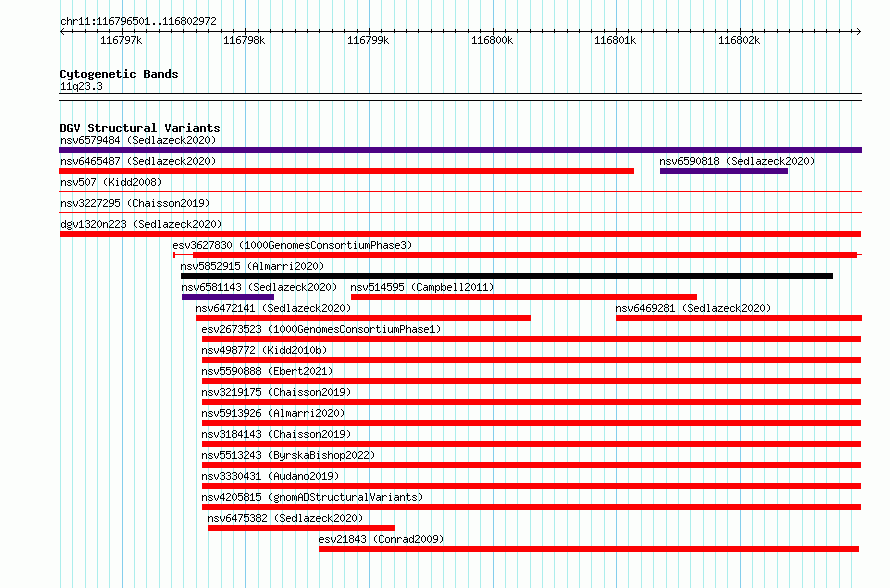Open nsv4205815 (gnomADStructuralVariants) label
Image resolution: width=890 pixels, height=588 pixels.
tap(312, 497)
